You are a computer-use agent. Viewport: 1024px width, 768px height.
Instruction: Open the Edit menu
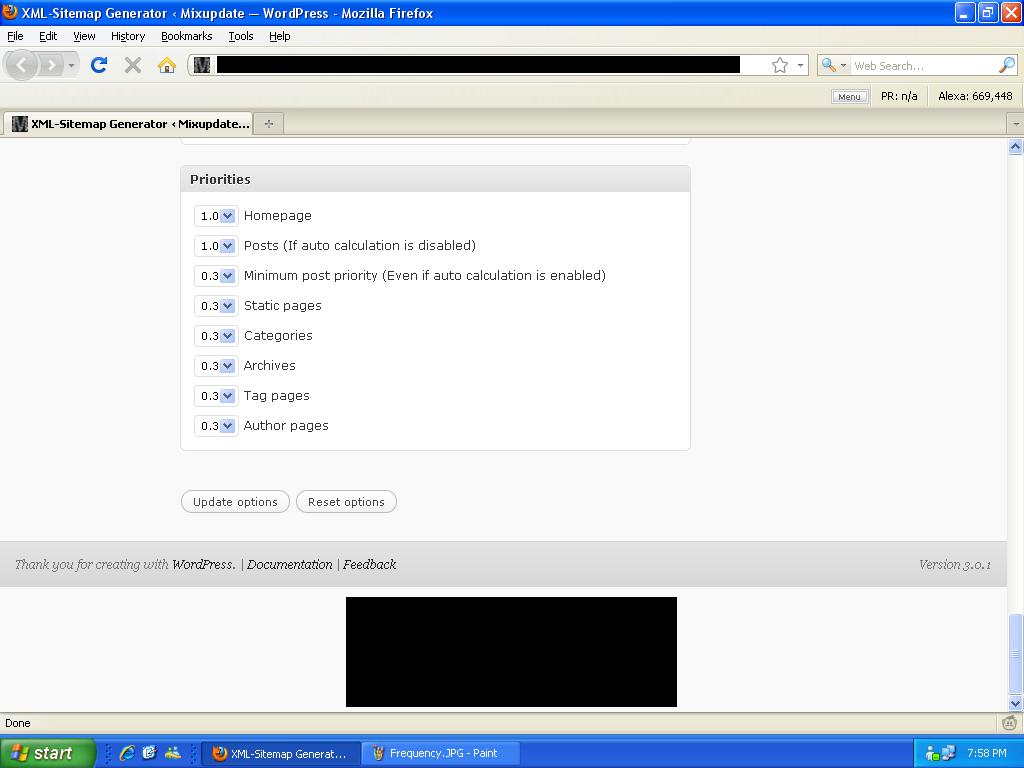click(48, 37)
